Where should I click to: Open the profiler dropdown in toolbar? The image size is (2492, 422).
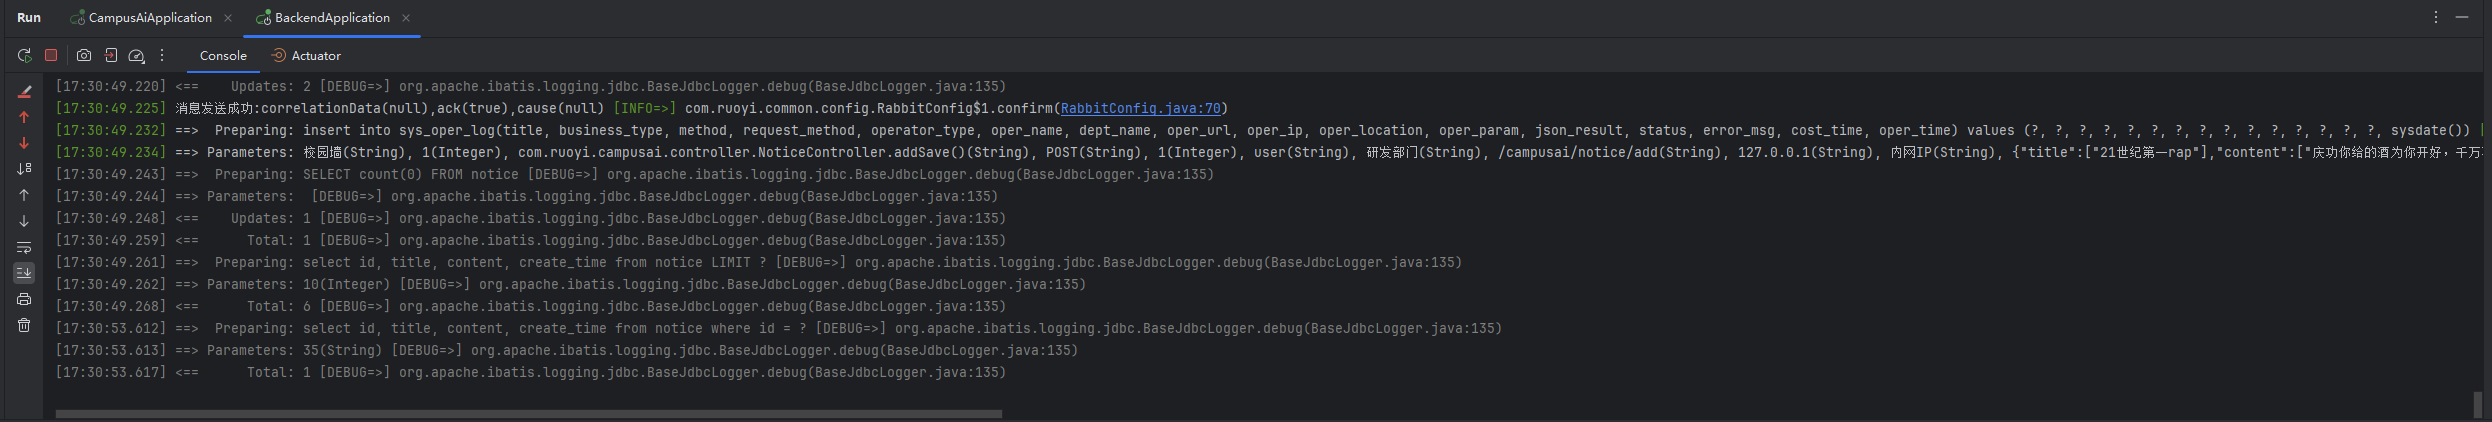click(x=137, y=56)
